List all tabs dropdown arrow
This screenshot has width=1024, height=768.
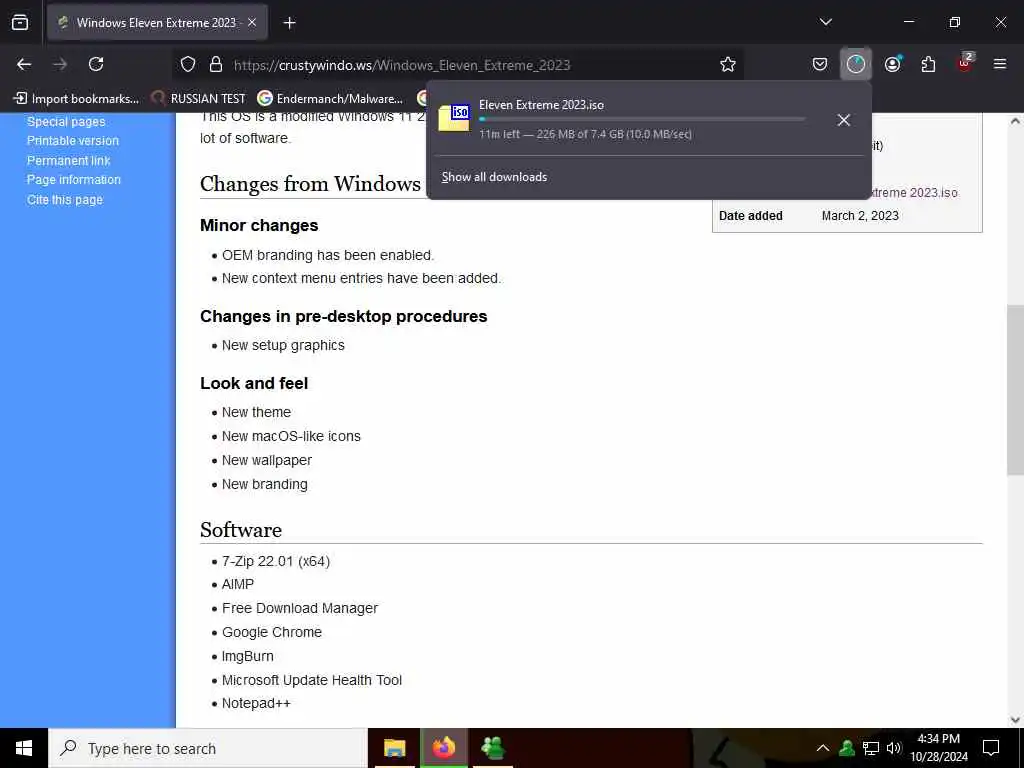(x=825, y=22)
